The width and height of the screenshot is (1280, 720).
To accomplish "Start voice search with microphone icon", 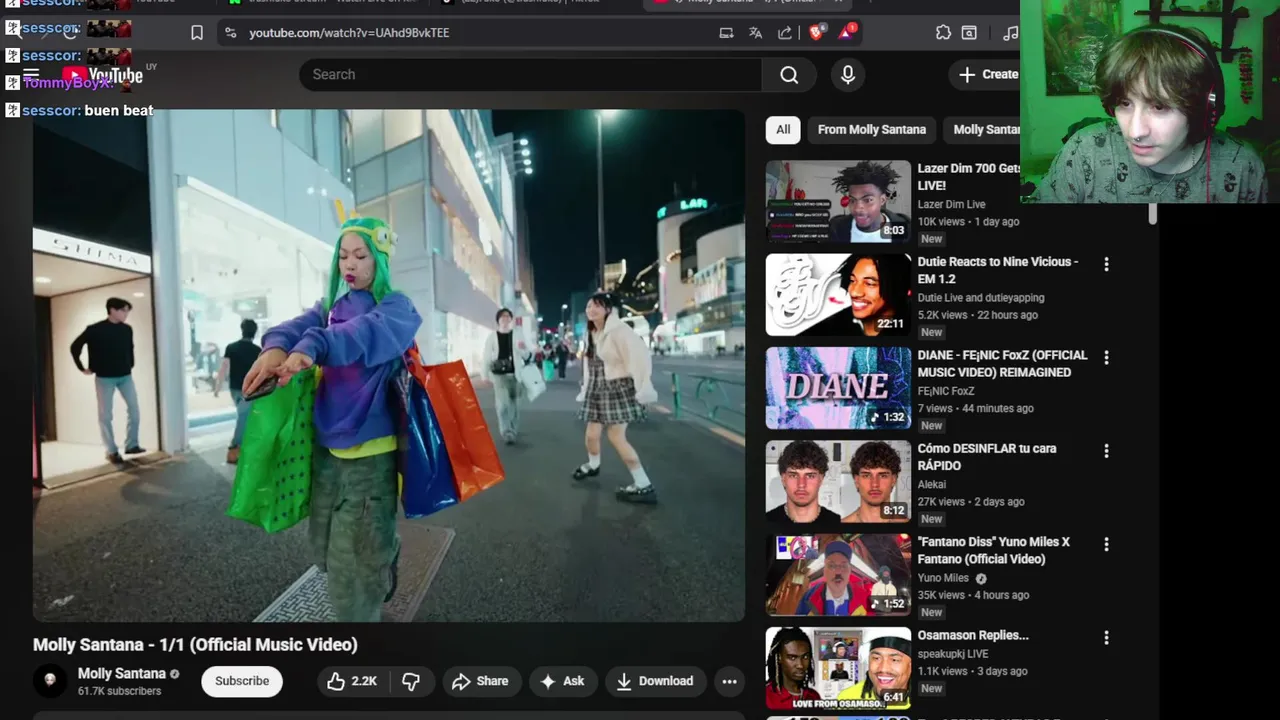I will (848, 75).
